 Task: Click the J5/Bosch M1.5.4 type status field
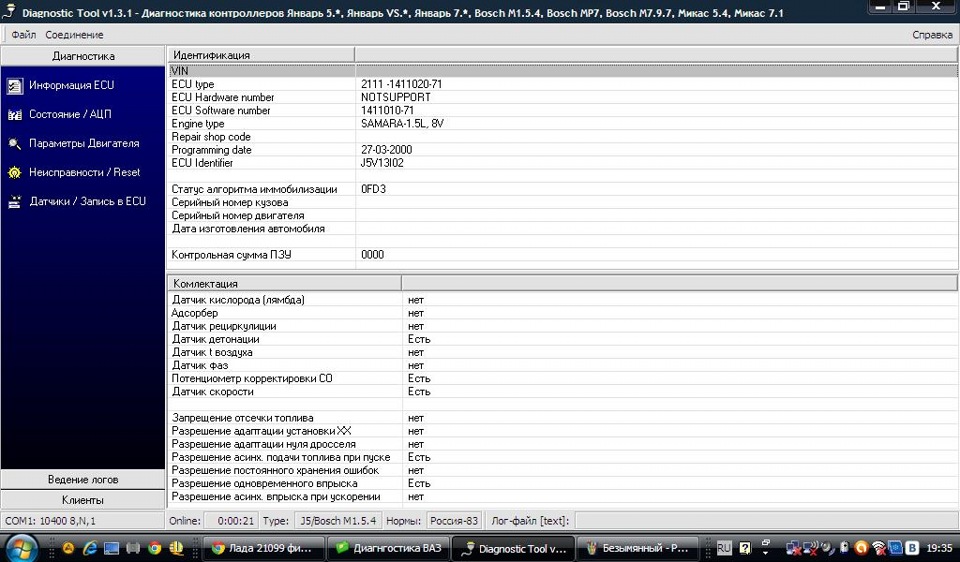coord(338,521)
